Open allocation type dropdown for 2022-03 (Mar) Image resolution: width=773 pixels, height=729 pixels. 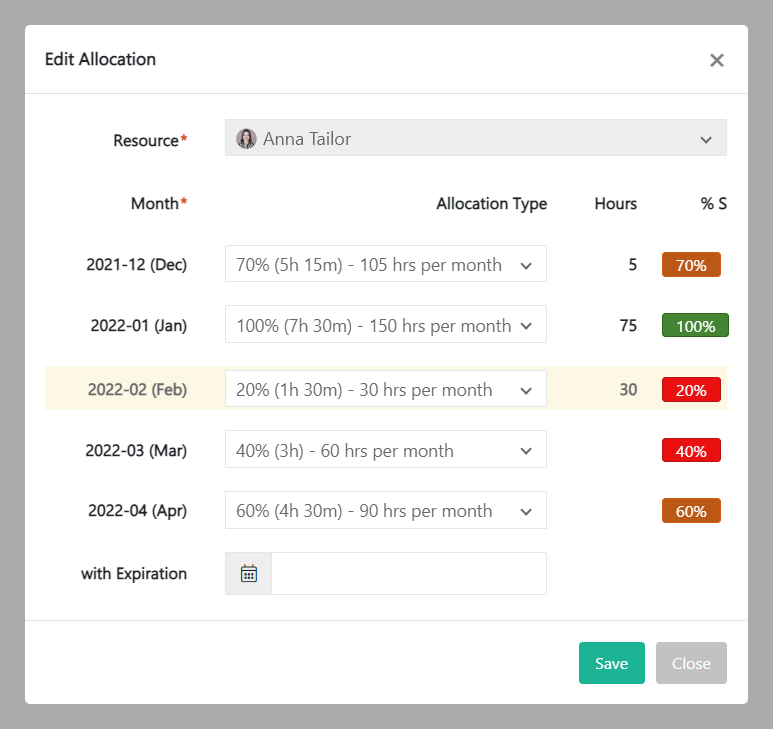(x=386, y=449)
